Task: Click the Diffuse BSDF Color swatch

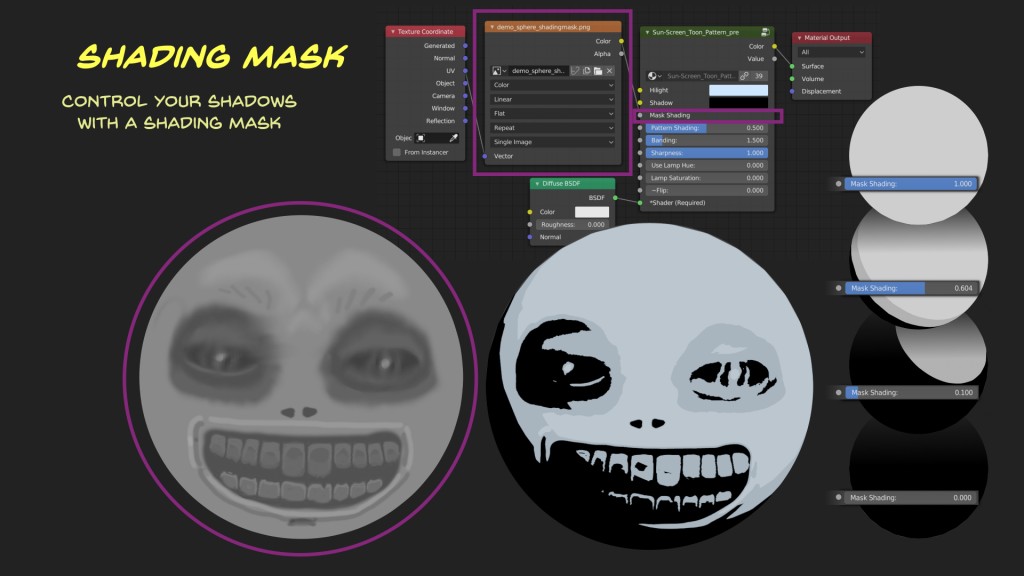Action: tap(591, 212)
